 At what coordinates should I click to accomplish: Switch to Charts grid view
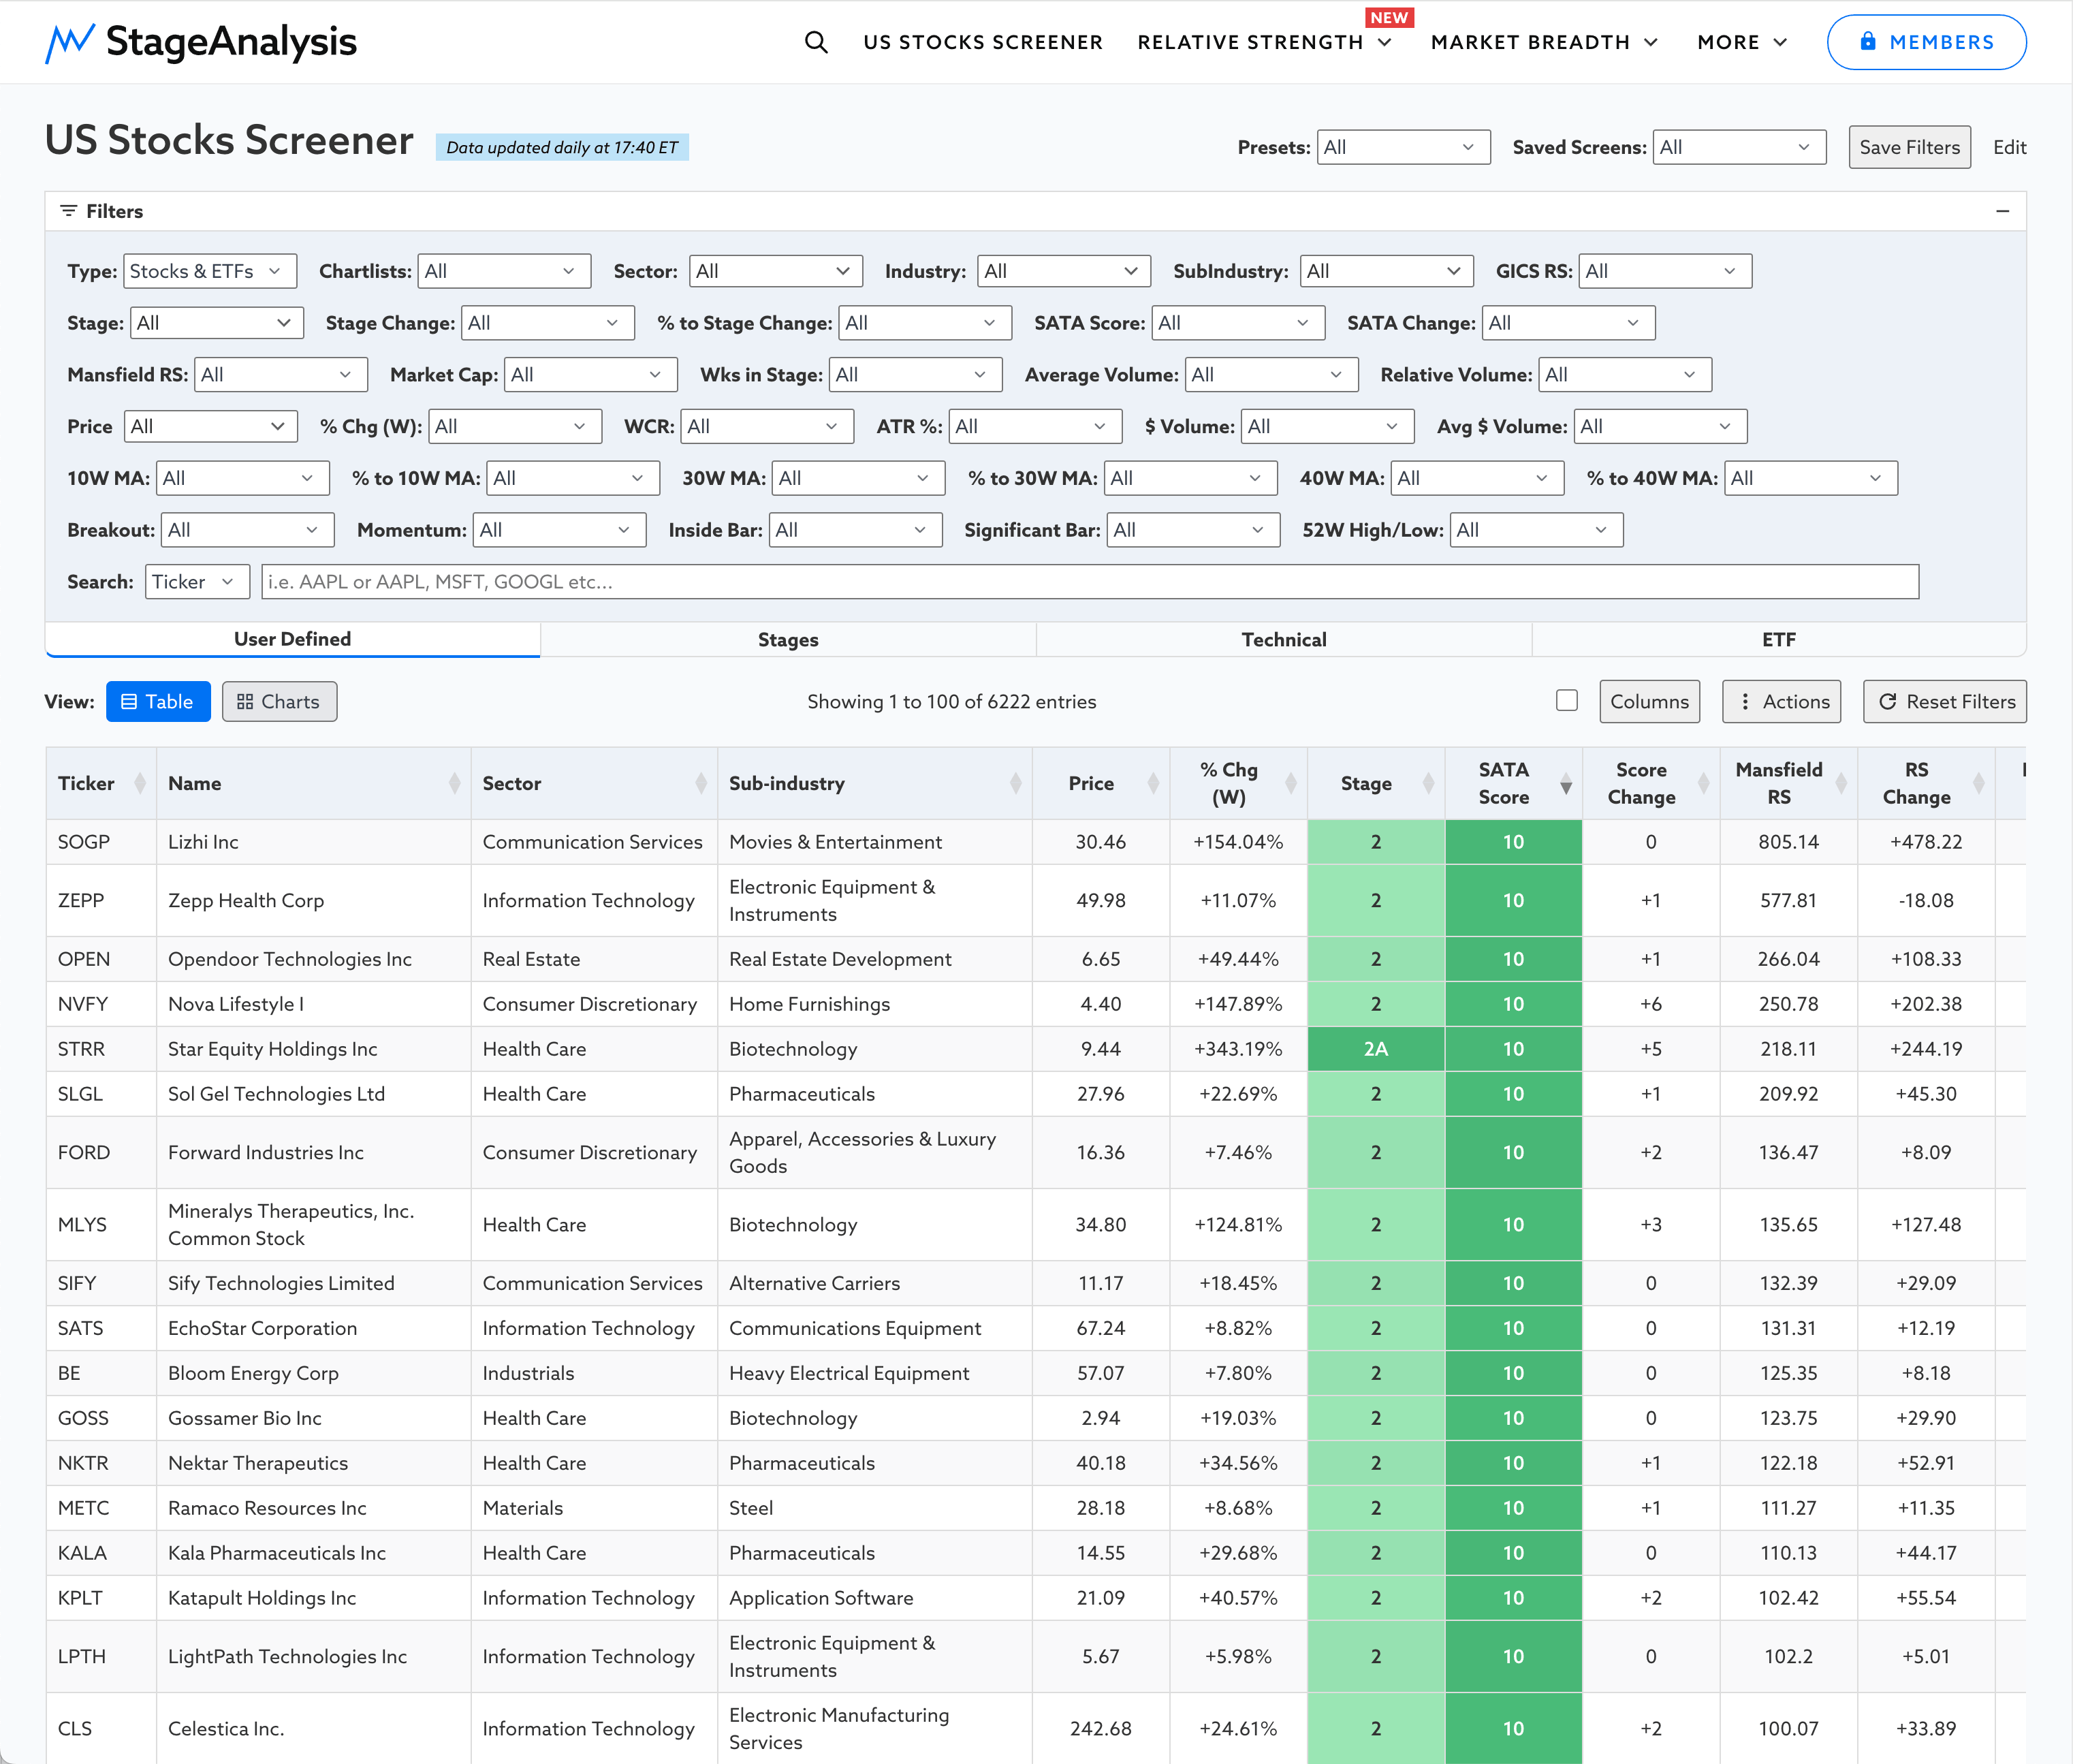coord(279,702)
